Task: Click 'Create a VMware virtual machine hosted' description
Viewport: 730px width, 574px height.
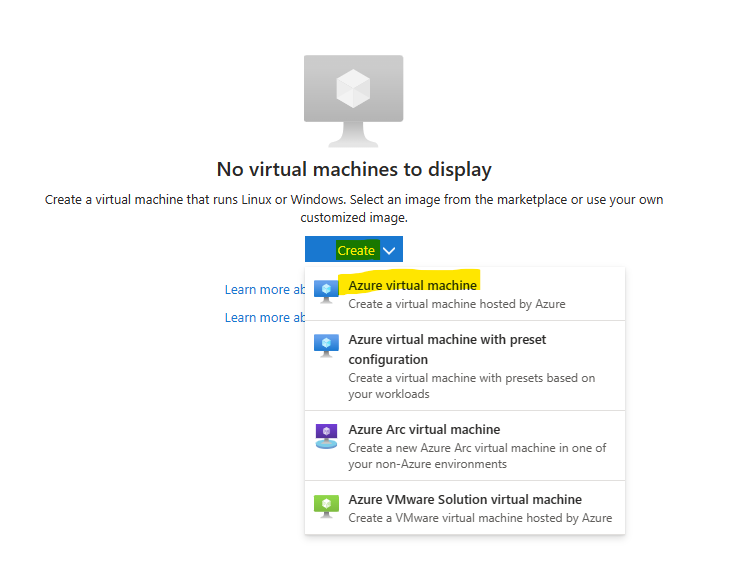Action: [x=480, y=518]
